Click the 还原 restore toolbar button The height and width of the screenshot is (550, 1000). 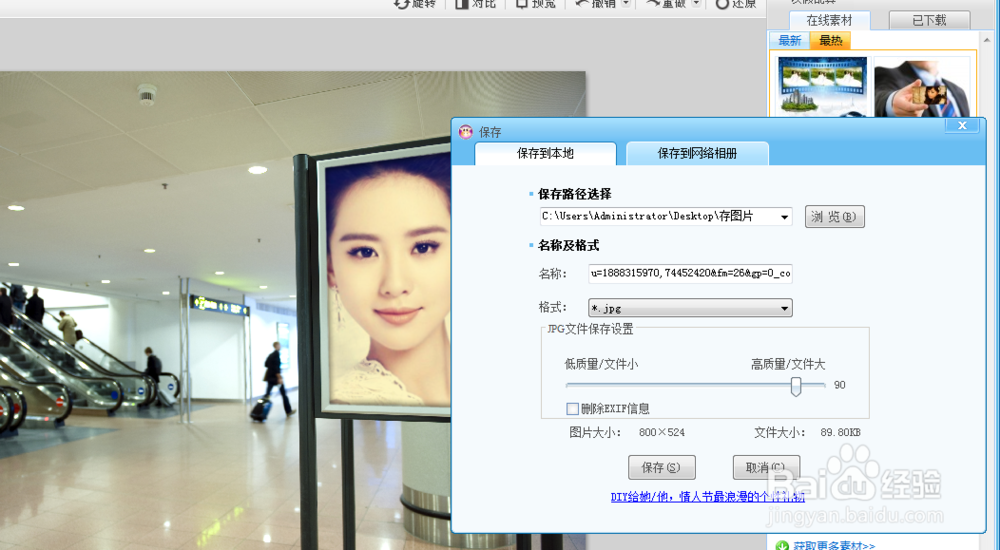click(x=736, y=4)
